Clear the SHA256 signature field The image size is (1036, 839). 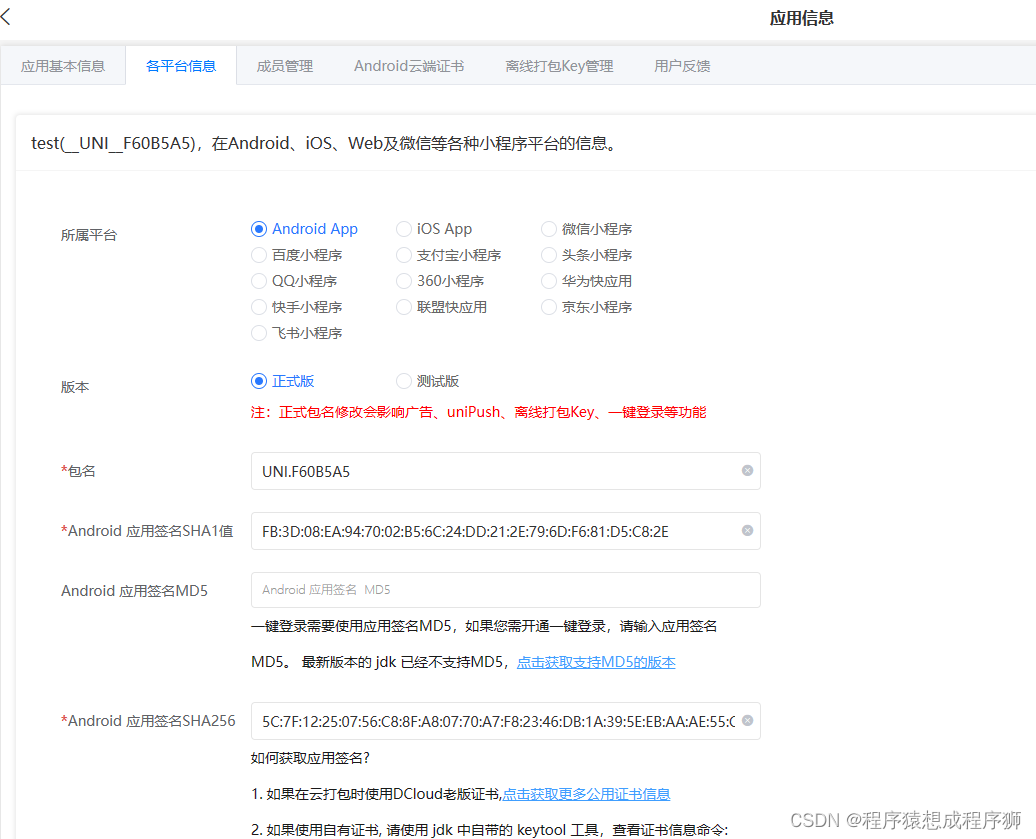(747, 720)
